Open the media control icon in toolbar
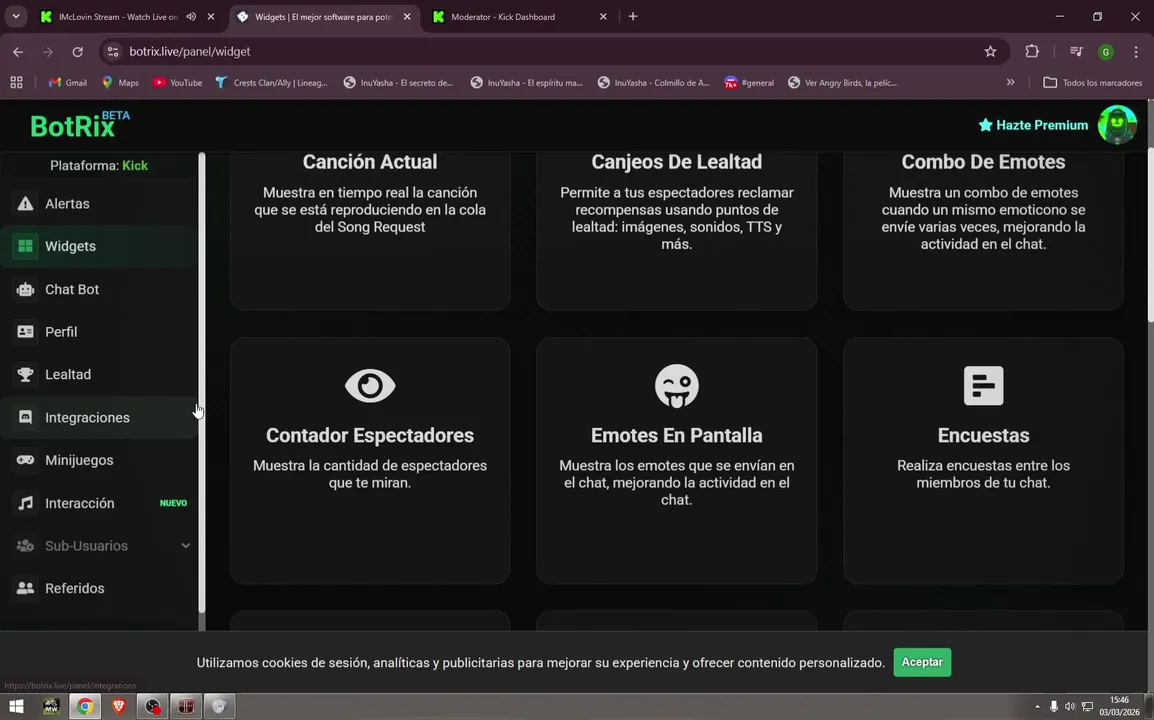This screenshot has width=1154, height=720. tap(1076, 52)
